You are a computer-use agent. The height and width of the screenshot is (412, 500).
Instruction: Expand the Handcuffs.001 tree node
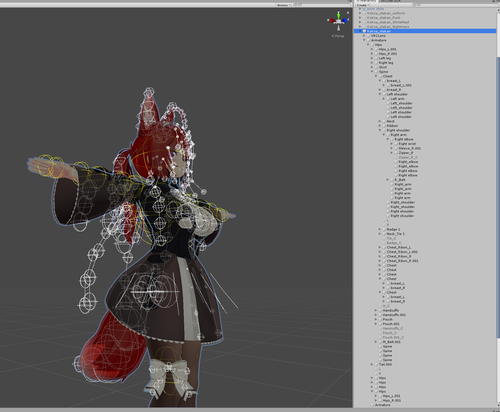click(x=376, y=315)
